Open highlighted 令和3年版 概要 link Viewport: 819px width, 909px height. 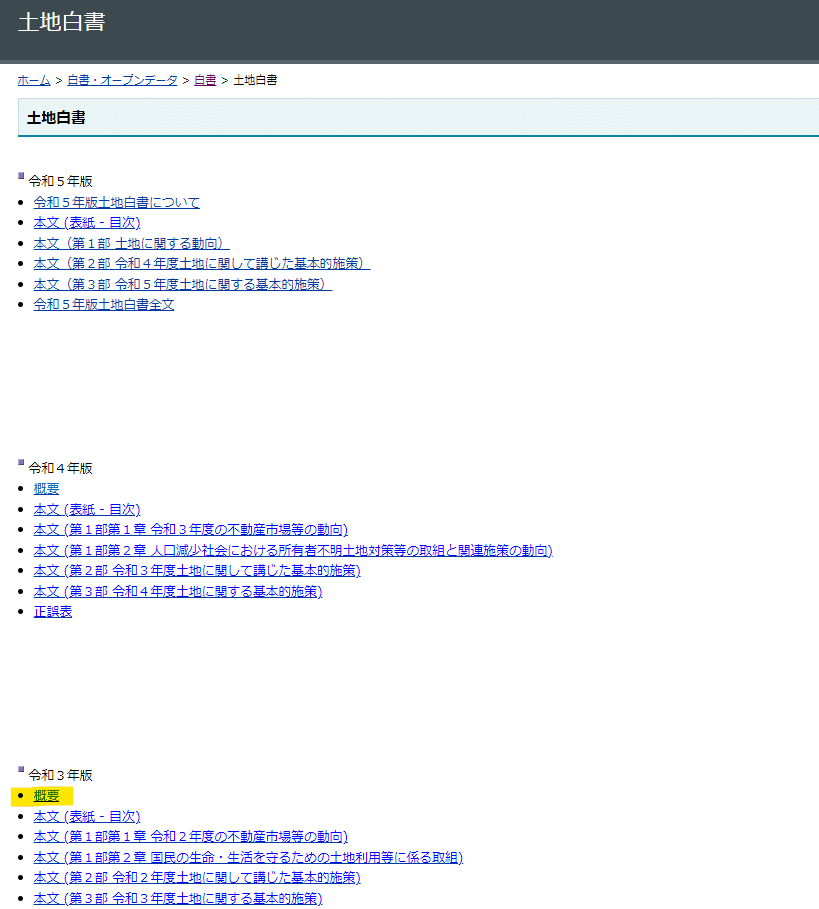pyautogui.click(x=46, y=796)
